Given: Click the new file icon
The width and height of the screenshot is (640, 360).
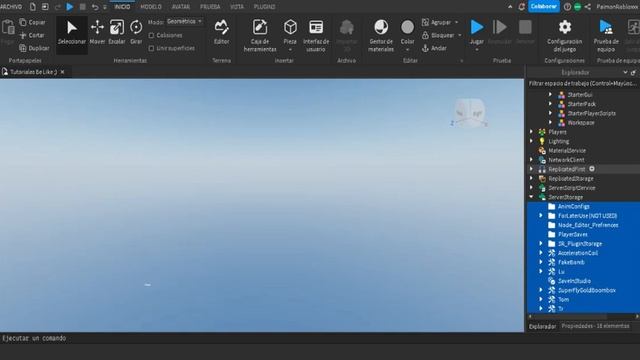Looking at the screenshot, I should coord(33,7).
